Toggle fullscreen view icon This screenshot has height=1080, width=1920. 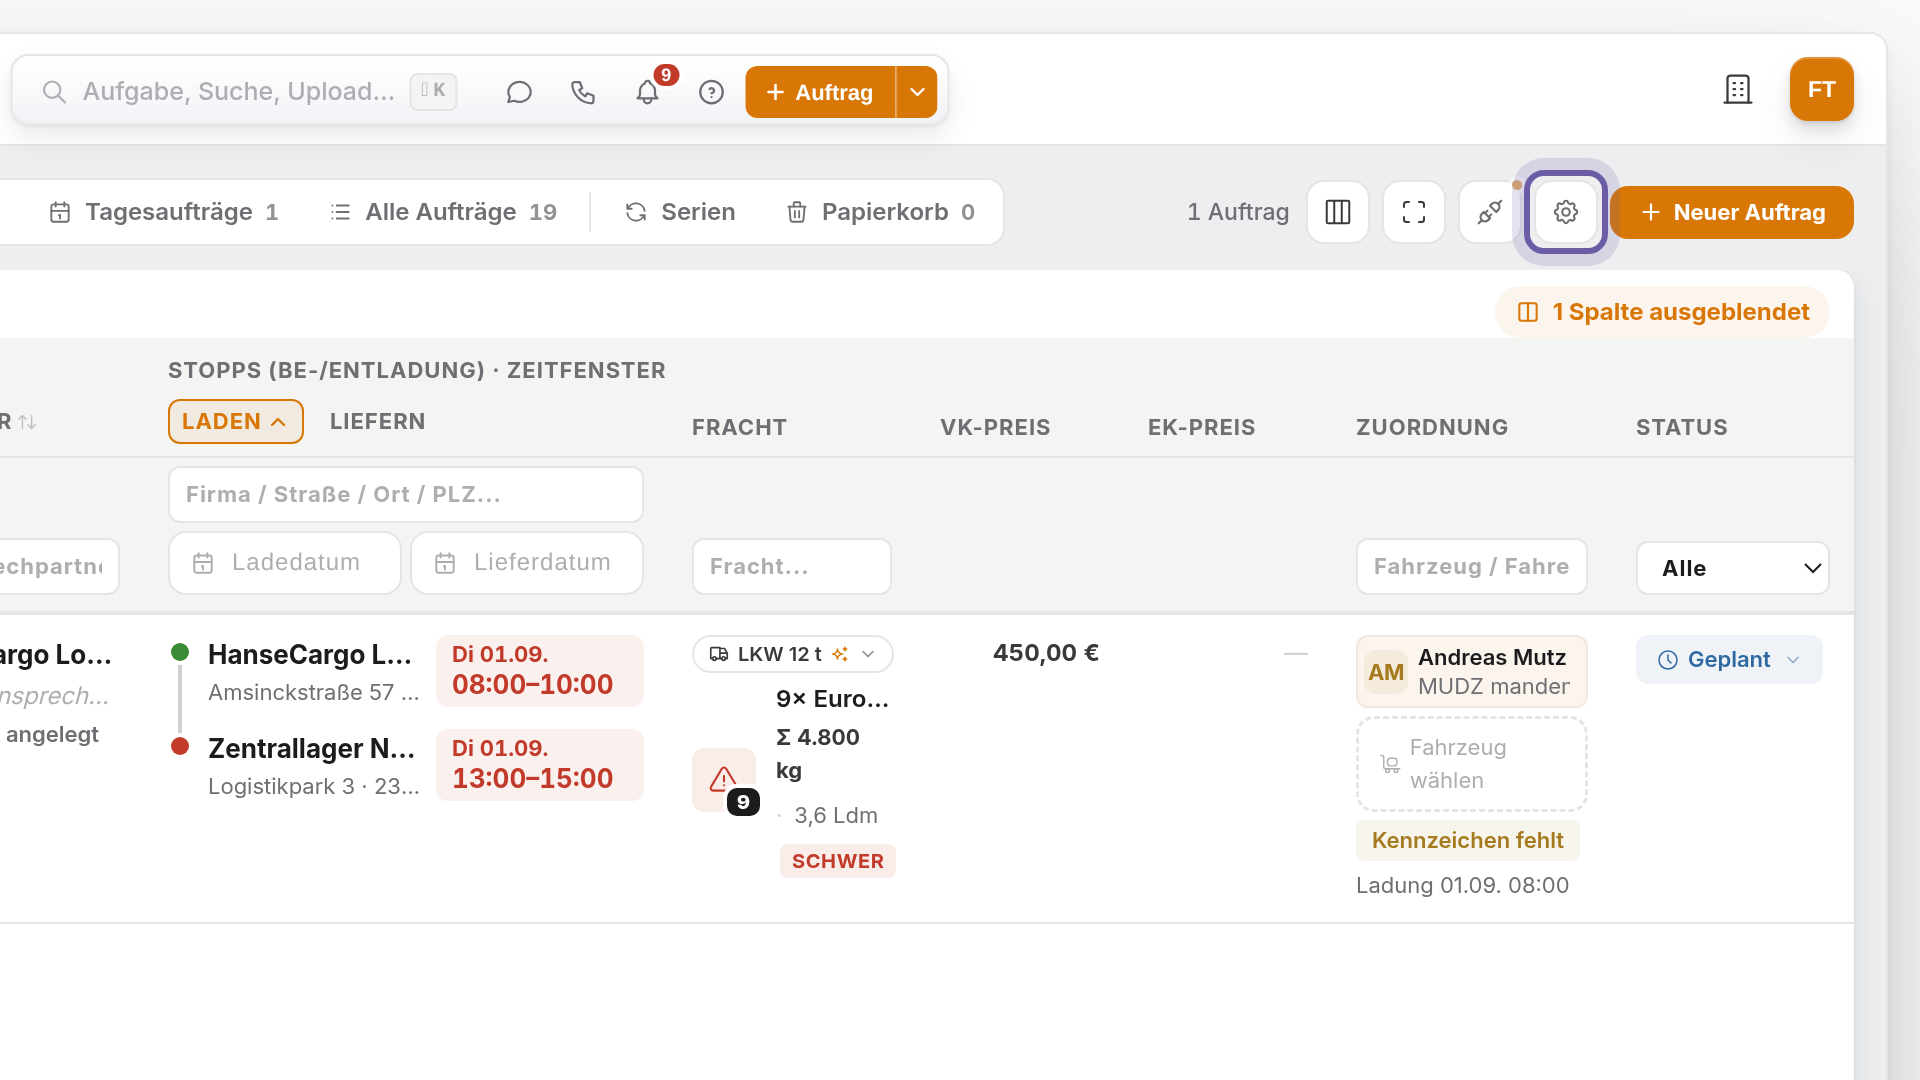[x=1414, y=212]
